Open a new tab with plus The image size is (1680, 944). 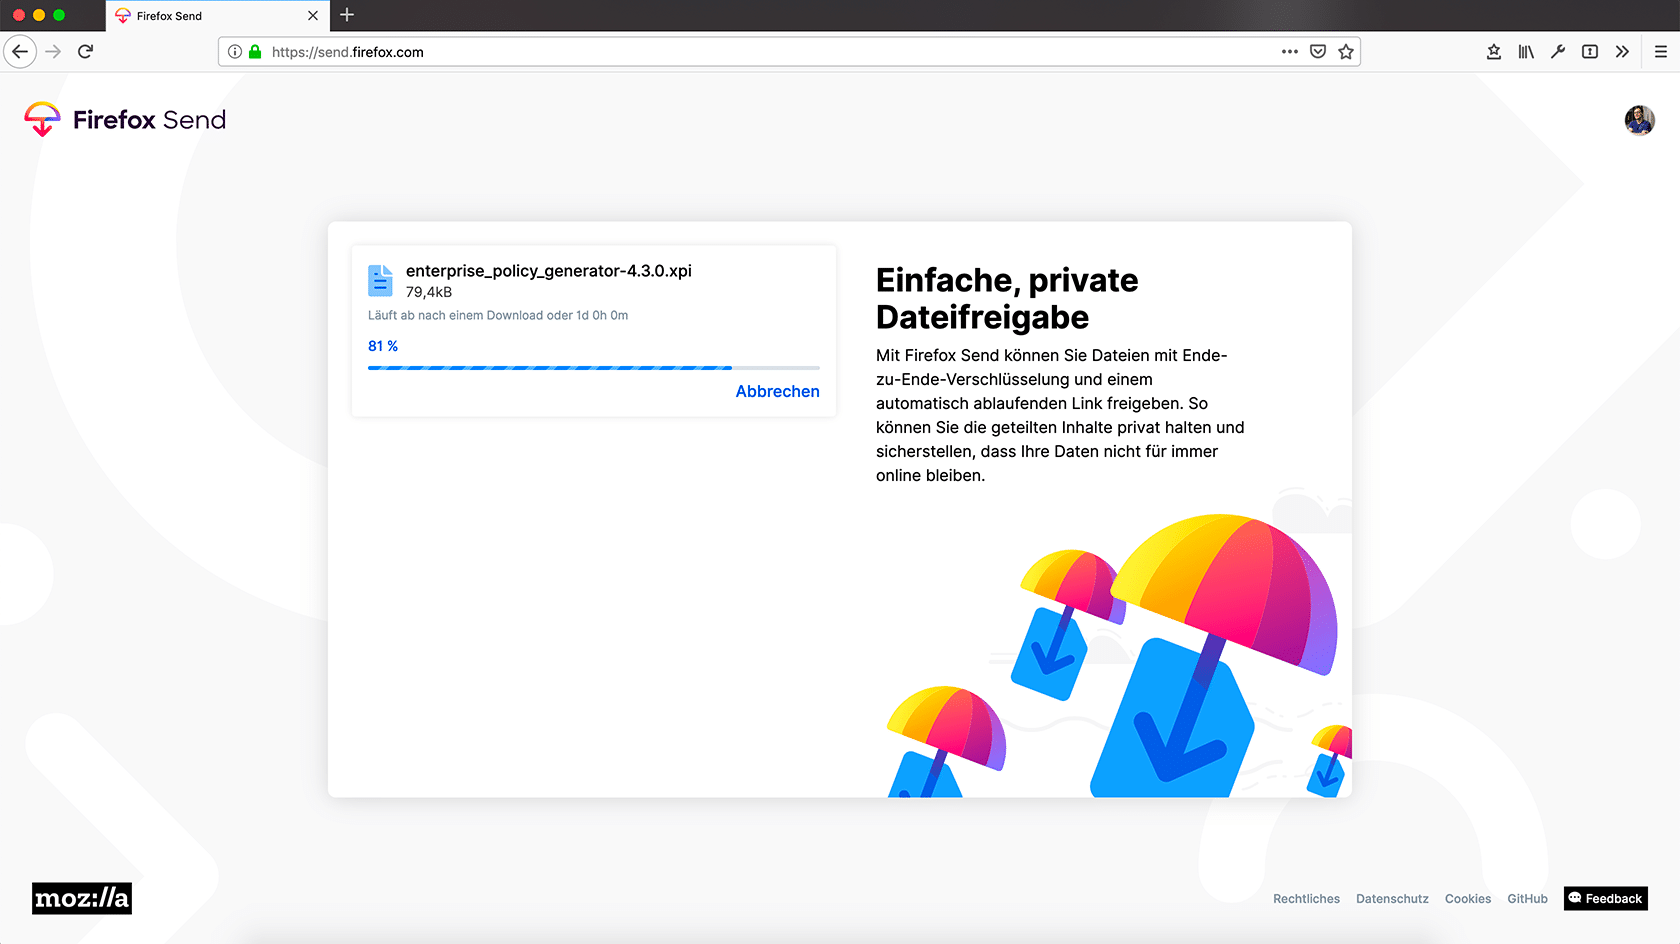click(347, 15)
